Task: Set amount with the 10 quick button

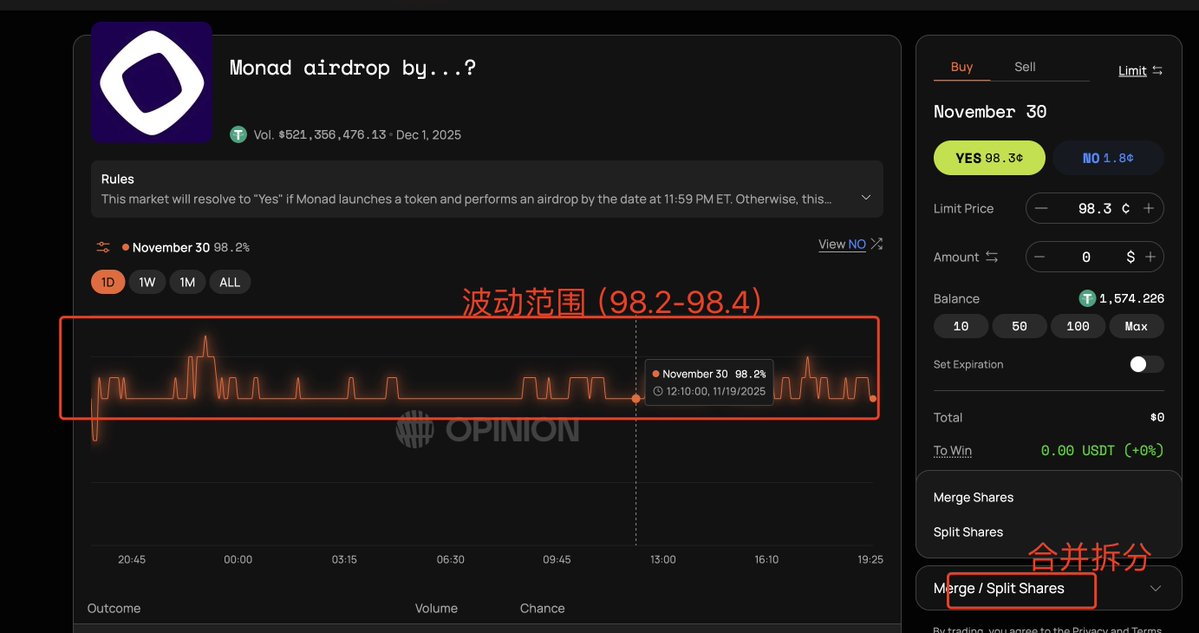Action: [961, 326]
